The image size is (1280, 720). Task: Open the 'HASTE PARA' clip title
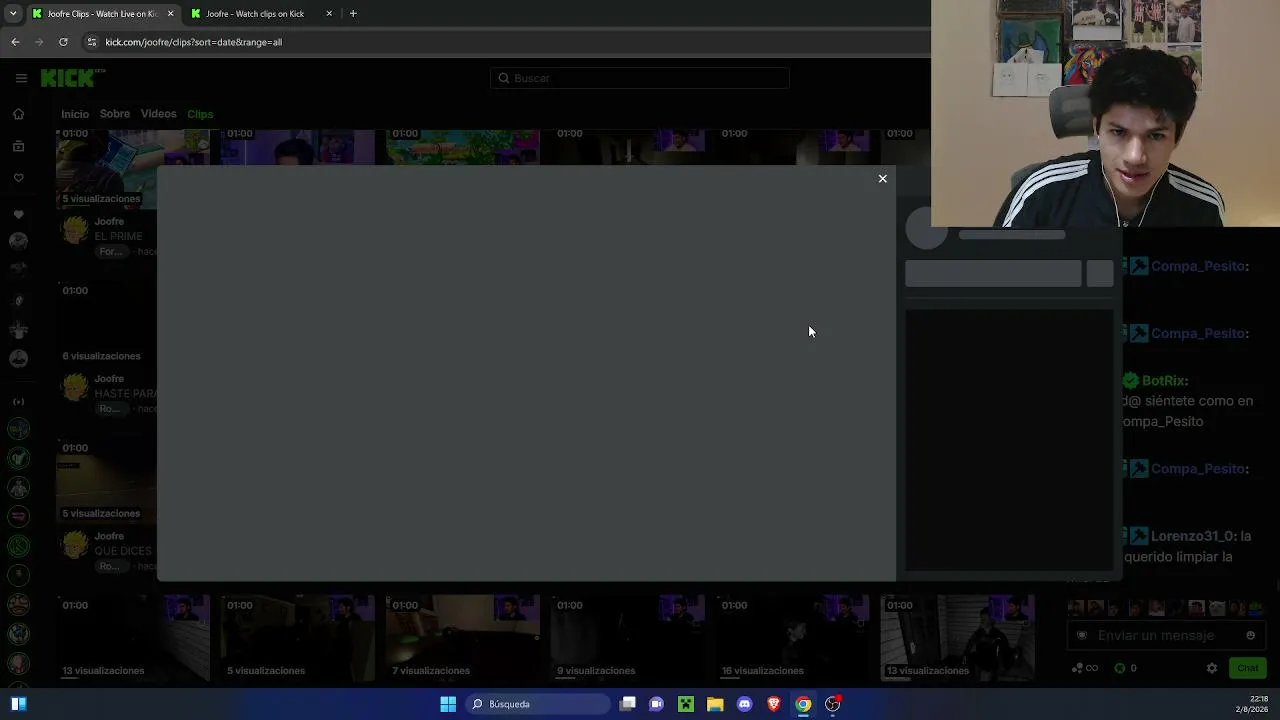(x=125, y=394)
